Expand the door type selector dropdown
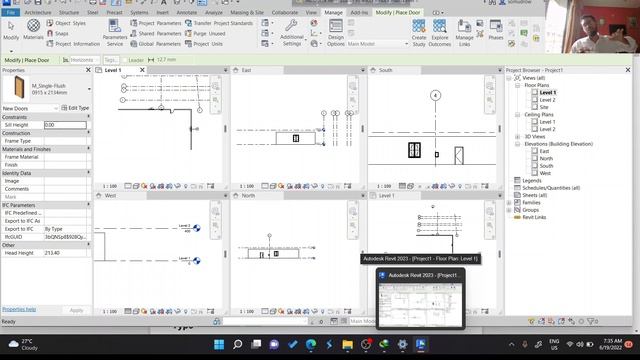 click(x=89, y=89)
